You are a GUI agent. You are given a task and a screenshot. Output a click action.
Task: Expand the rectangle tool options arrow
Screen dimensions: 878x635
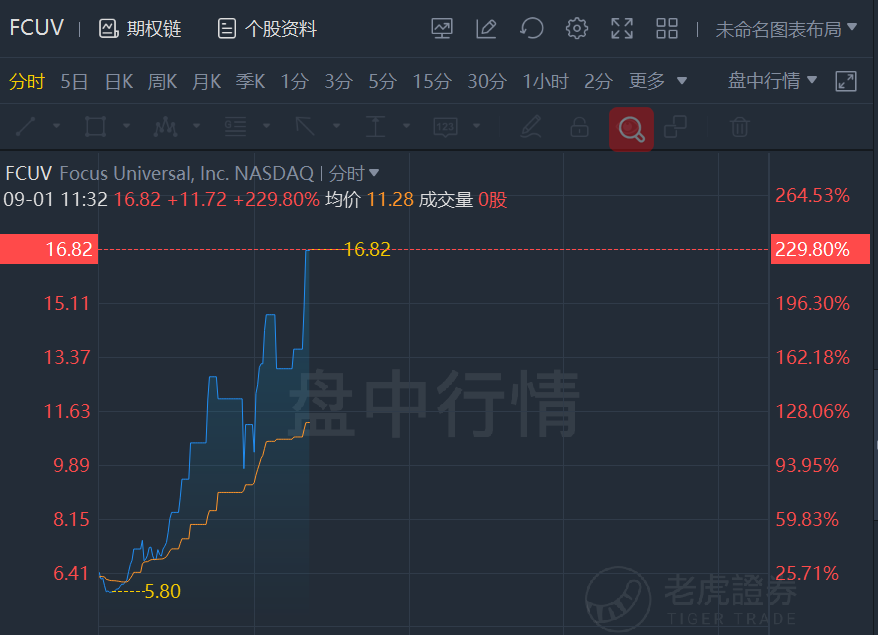click(x=127, y=126)
